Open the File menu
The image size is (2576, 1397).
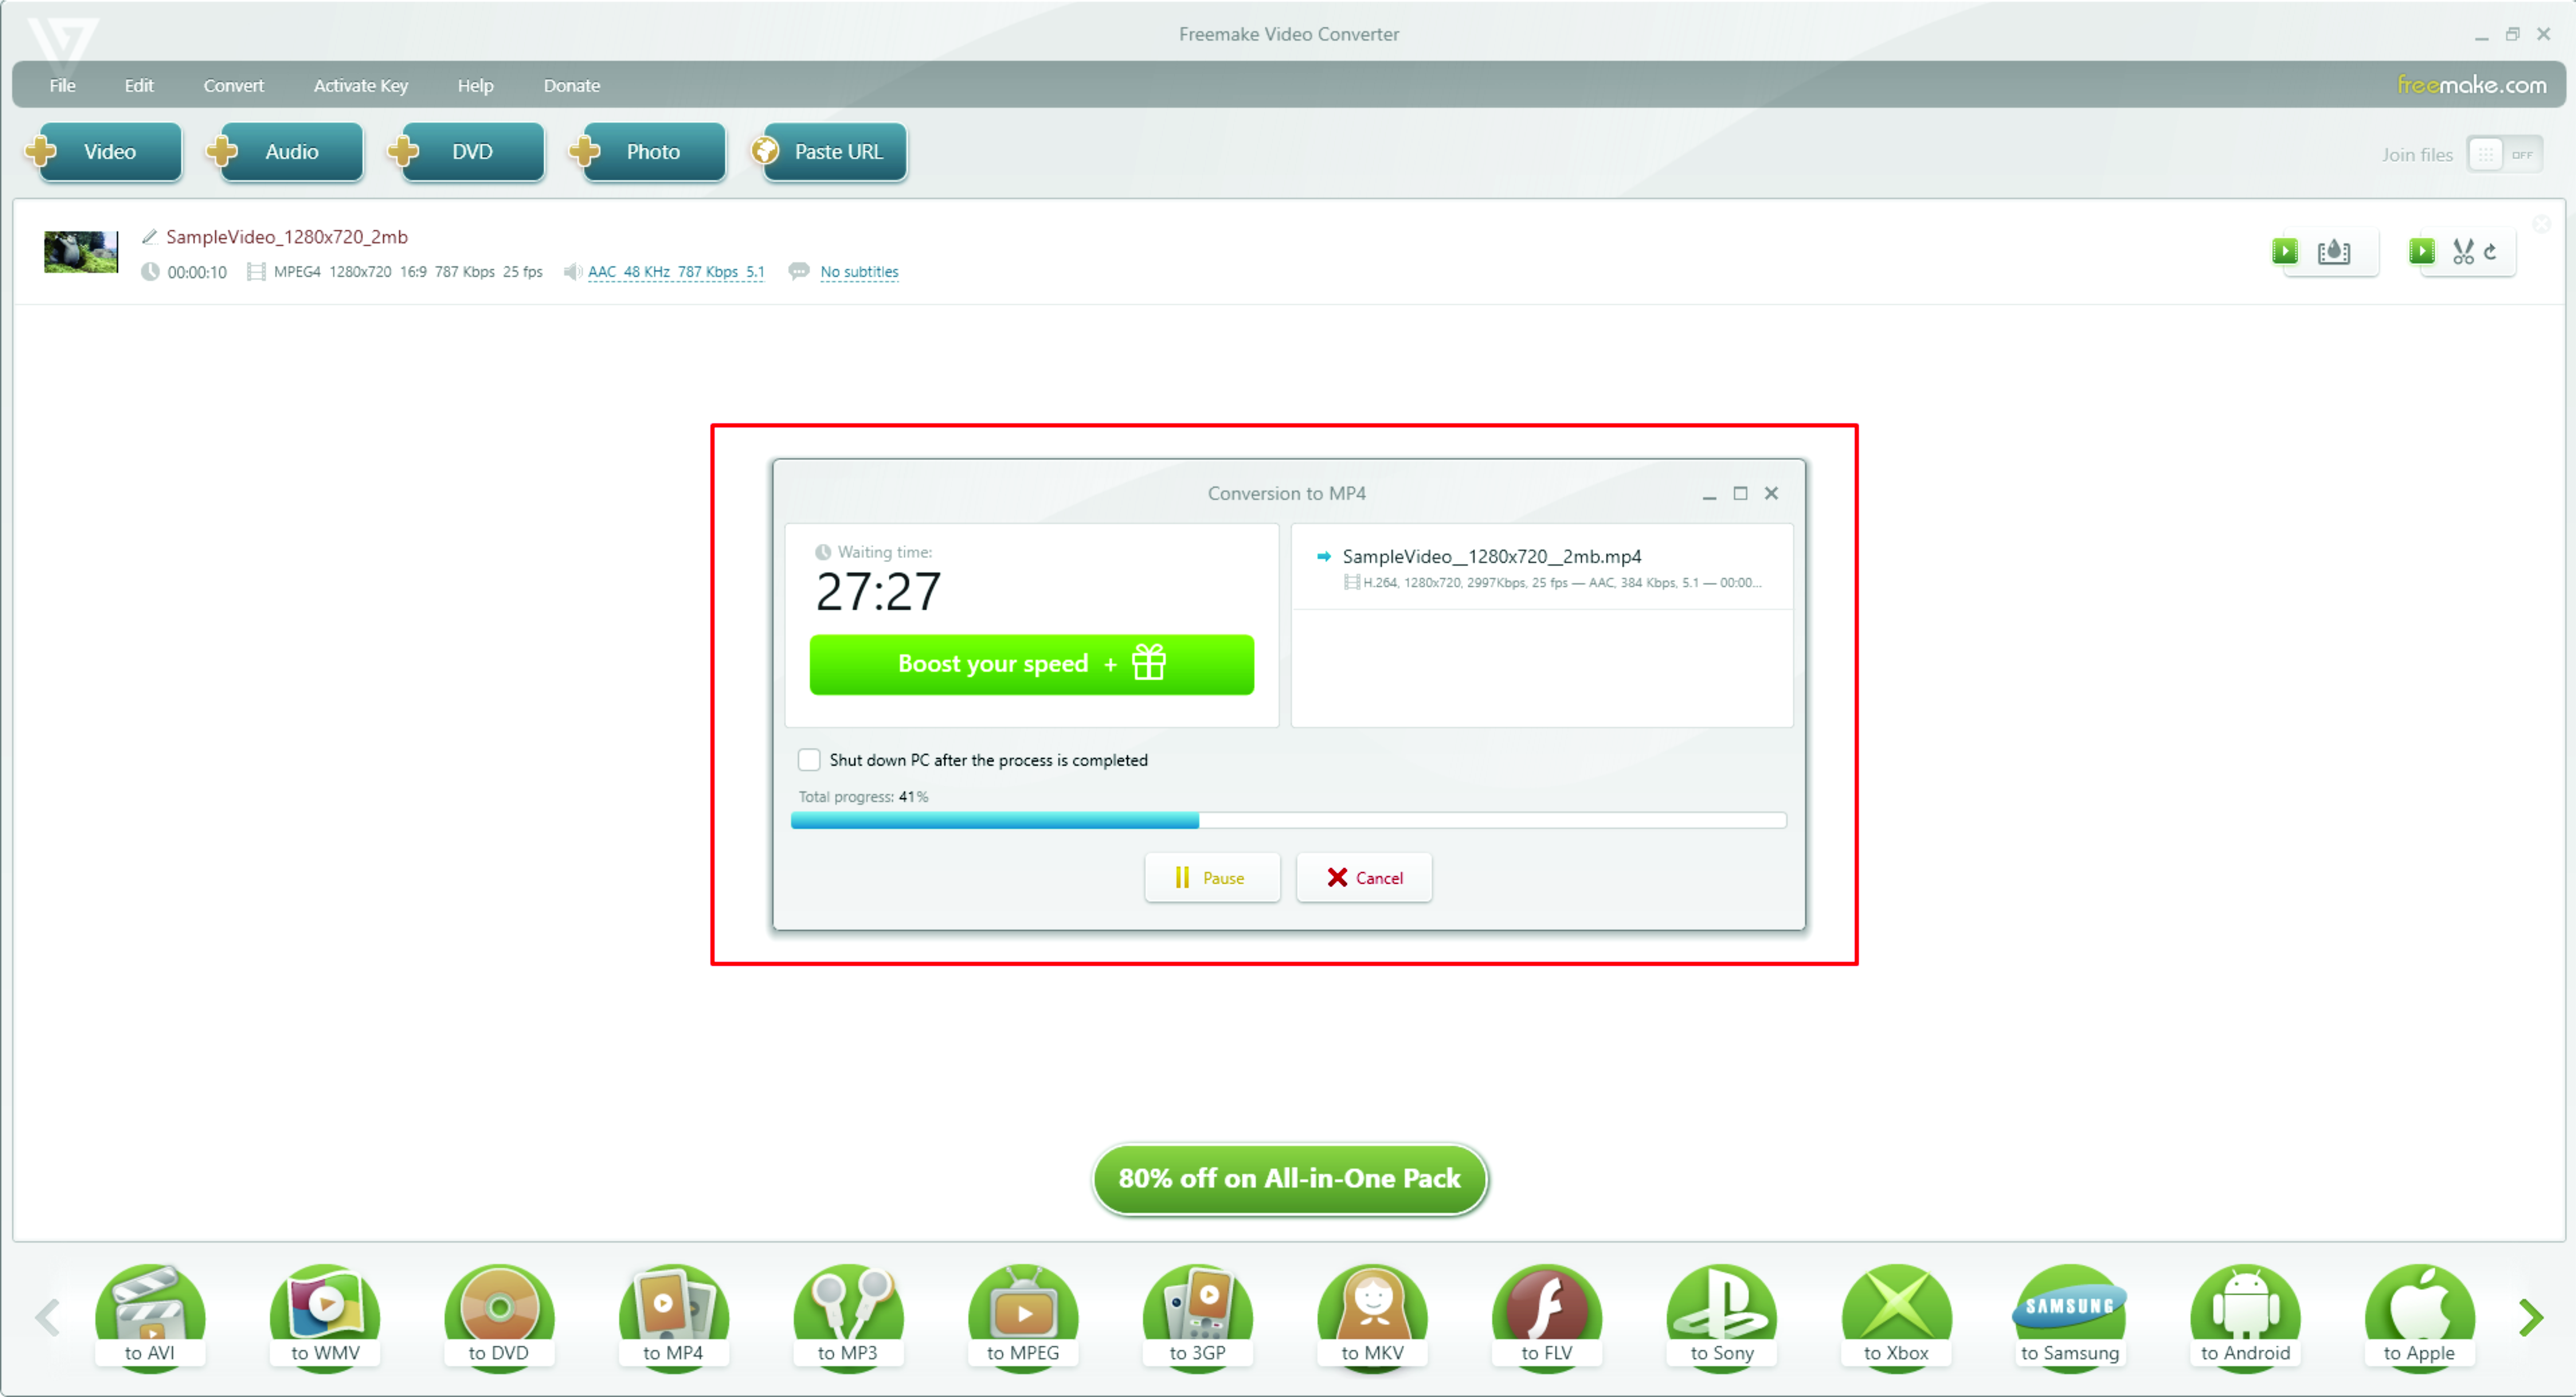[62, 86]
